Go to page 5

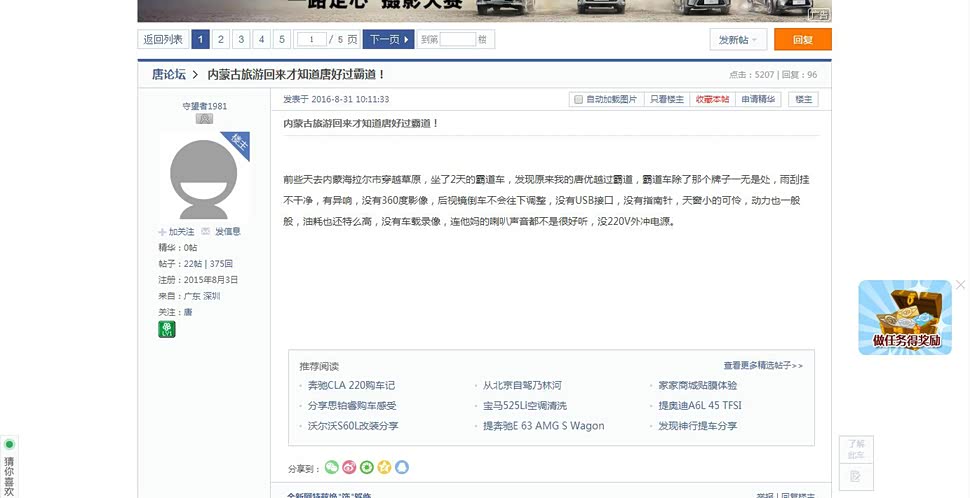click(x=281, y=40)
